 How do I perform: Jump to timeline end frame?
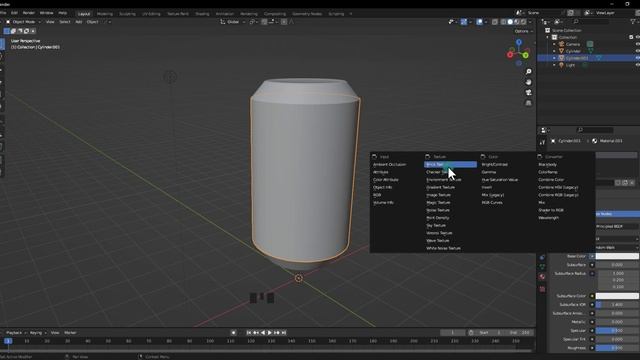pos(284,333)
